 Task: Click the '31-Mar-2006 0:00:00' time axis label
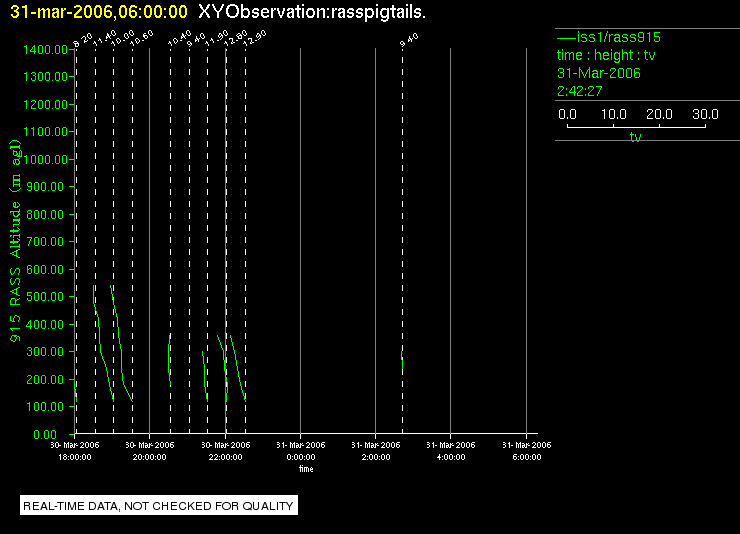point(301,451)
